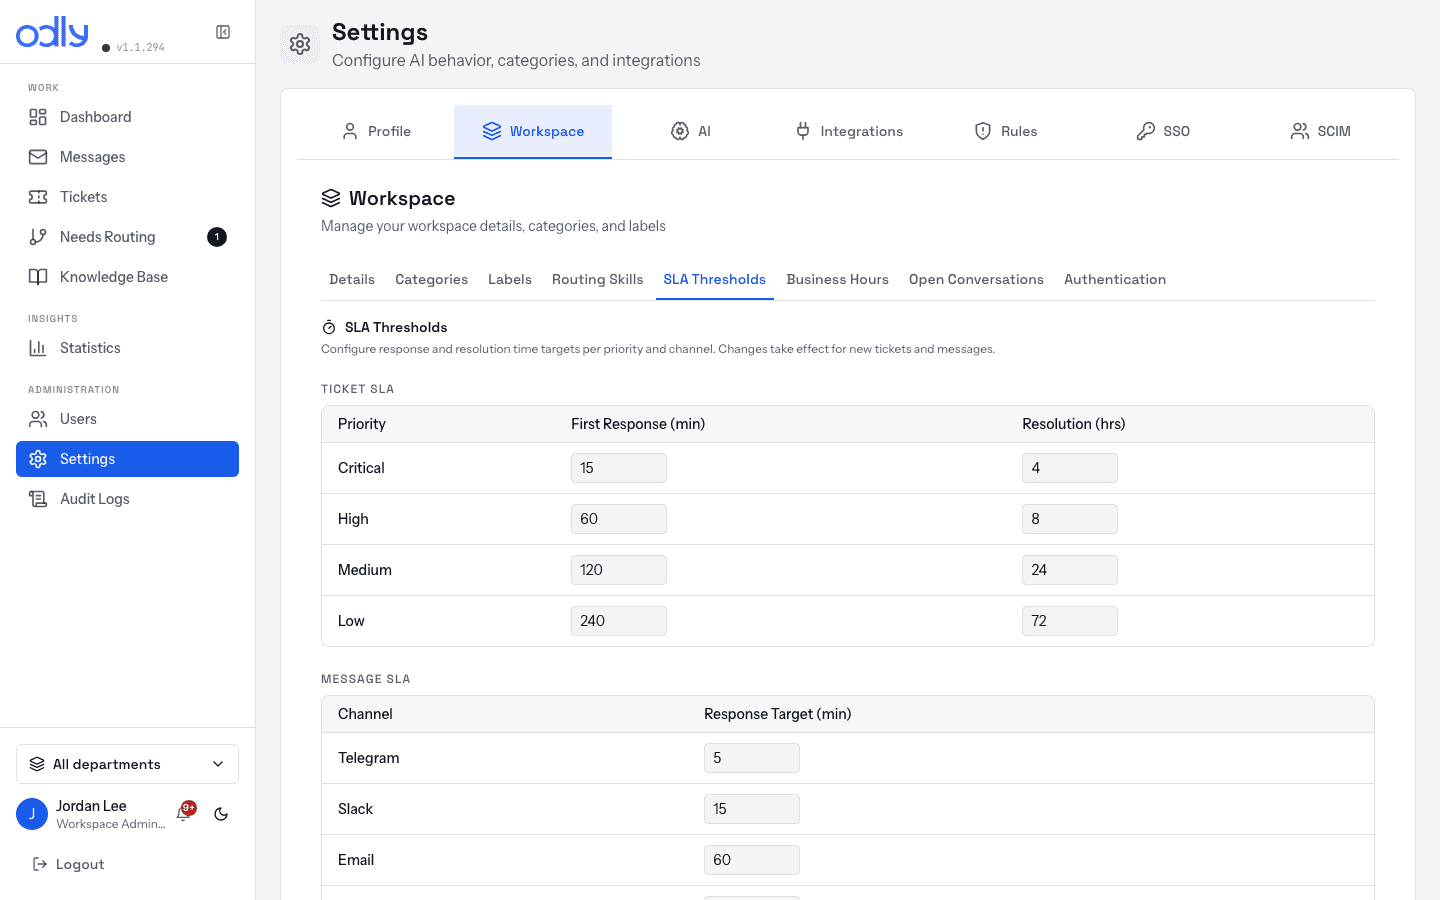Open the Integrations tab

[848, 131]
